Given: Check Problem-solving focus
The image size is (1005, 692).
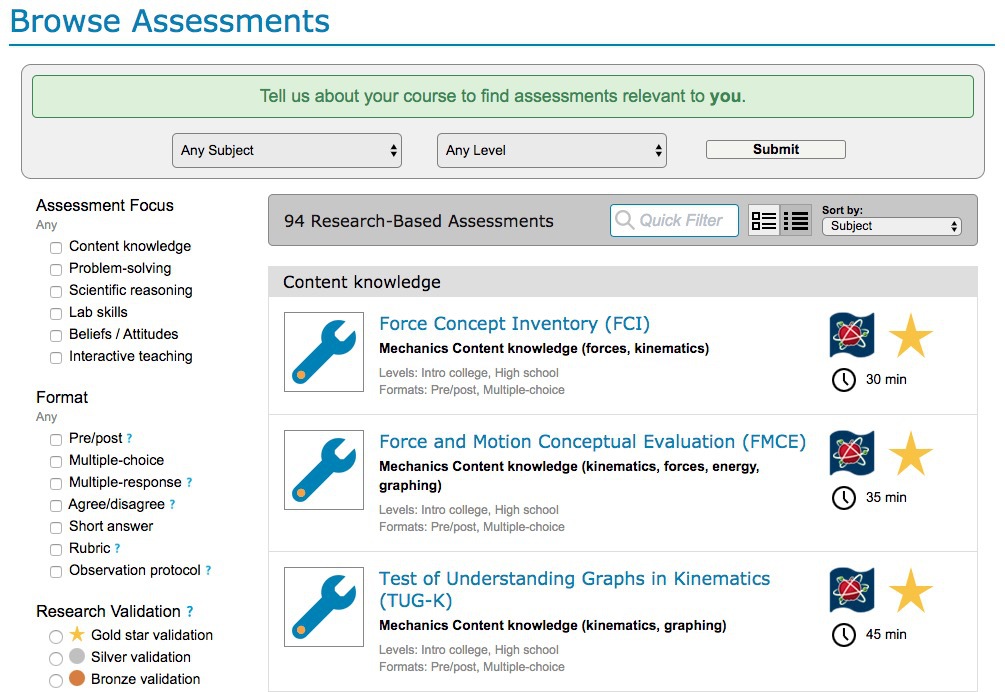Looking at the screenshot, I should click(x=56, y=270).
